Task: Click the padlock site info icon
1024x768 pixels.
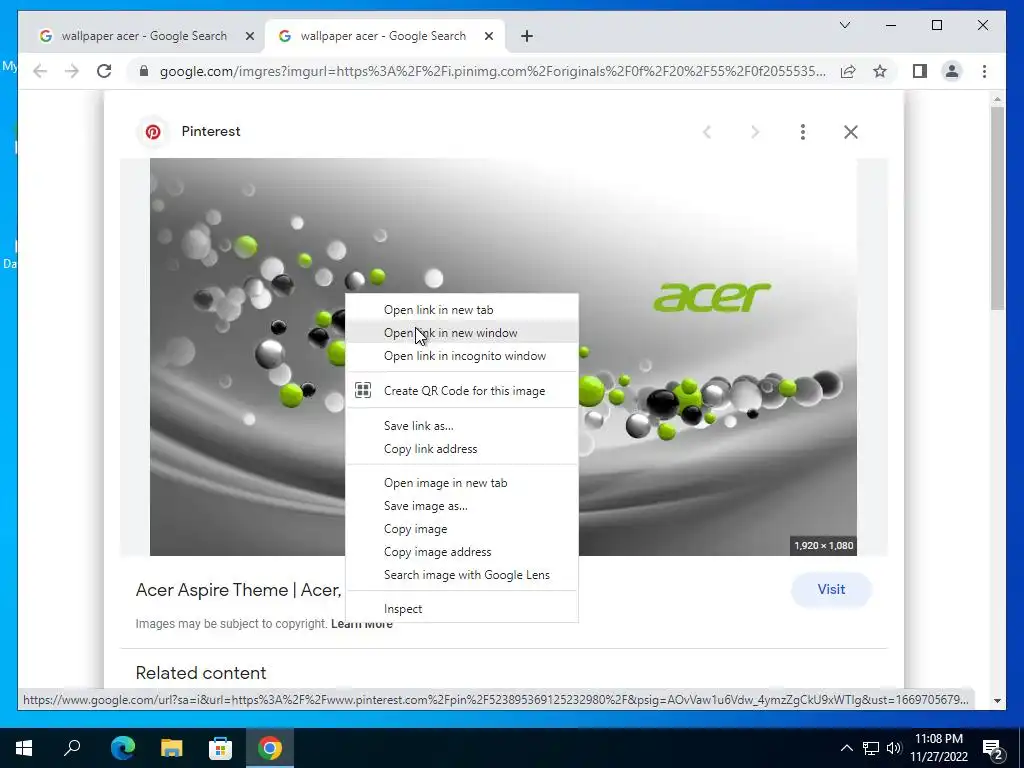Action: tap(144, 71)
